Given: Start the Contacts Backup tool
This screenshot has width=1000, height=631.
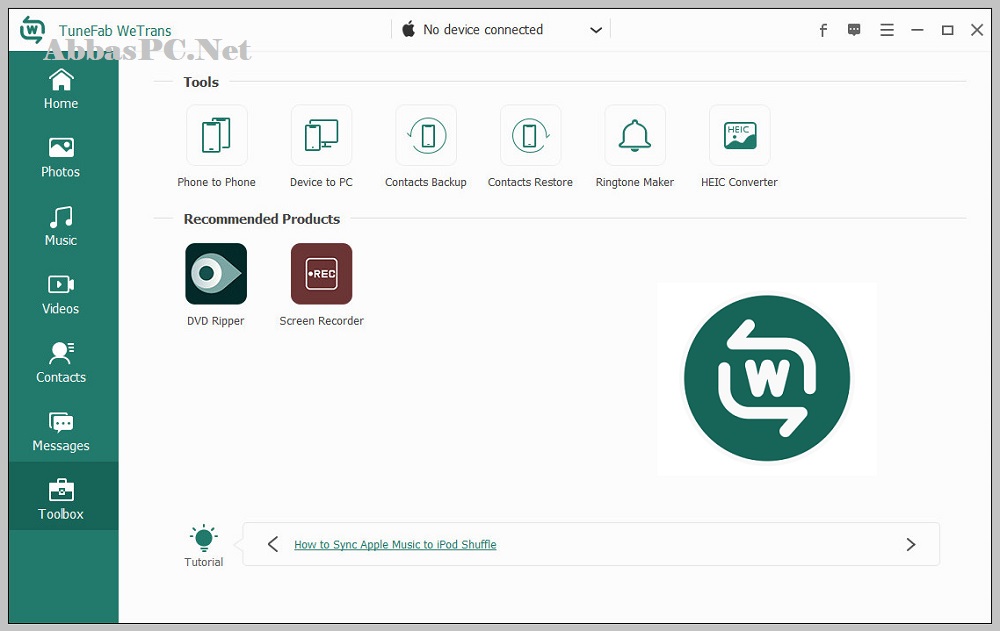Looking at the screenshot, I should [x=426, y=135].
